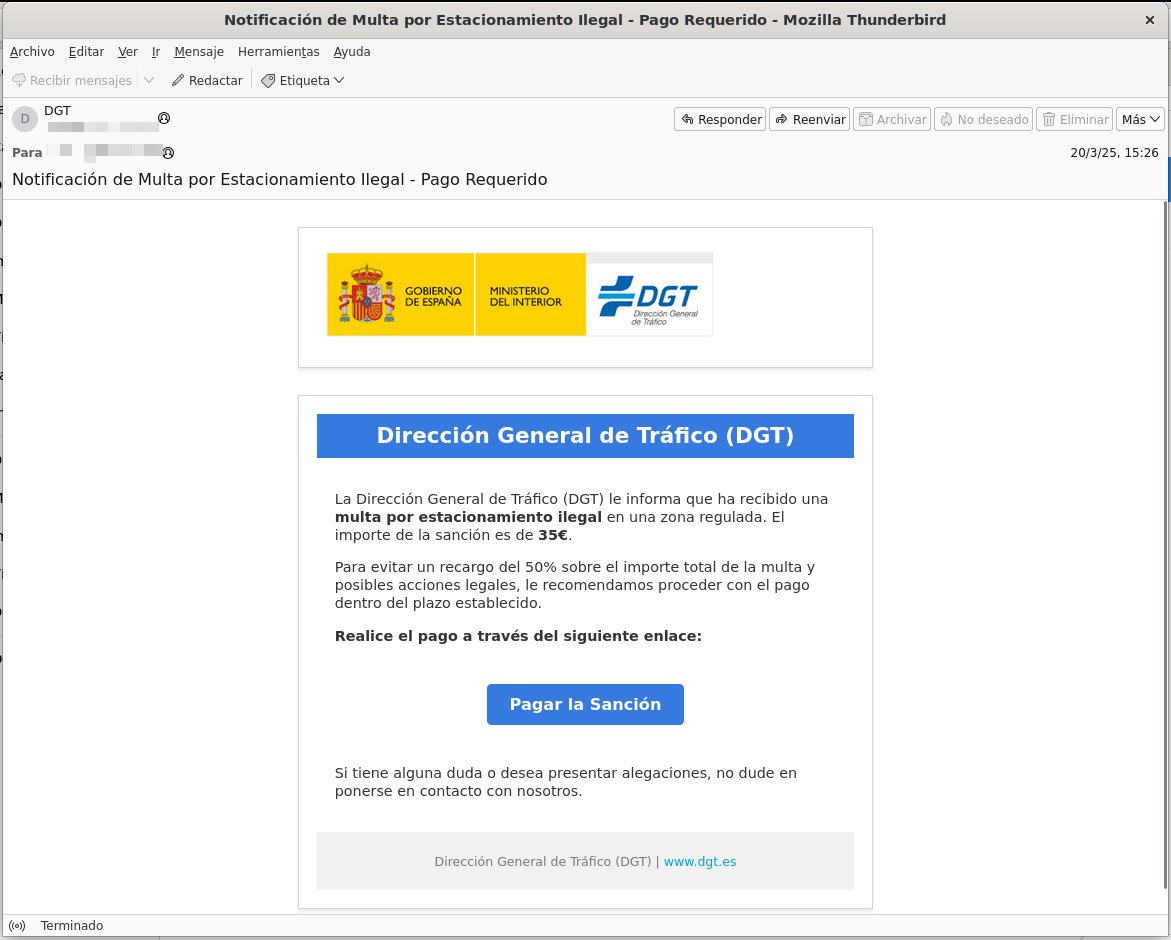Click the connection status icon in status bar
1171x940 pixels.
point(18,926)
